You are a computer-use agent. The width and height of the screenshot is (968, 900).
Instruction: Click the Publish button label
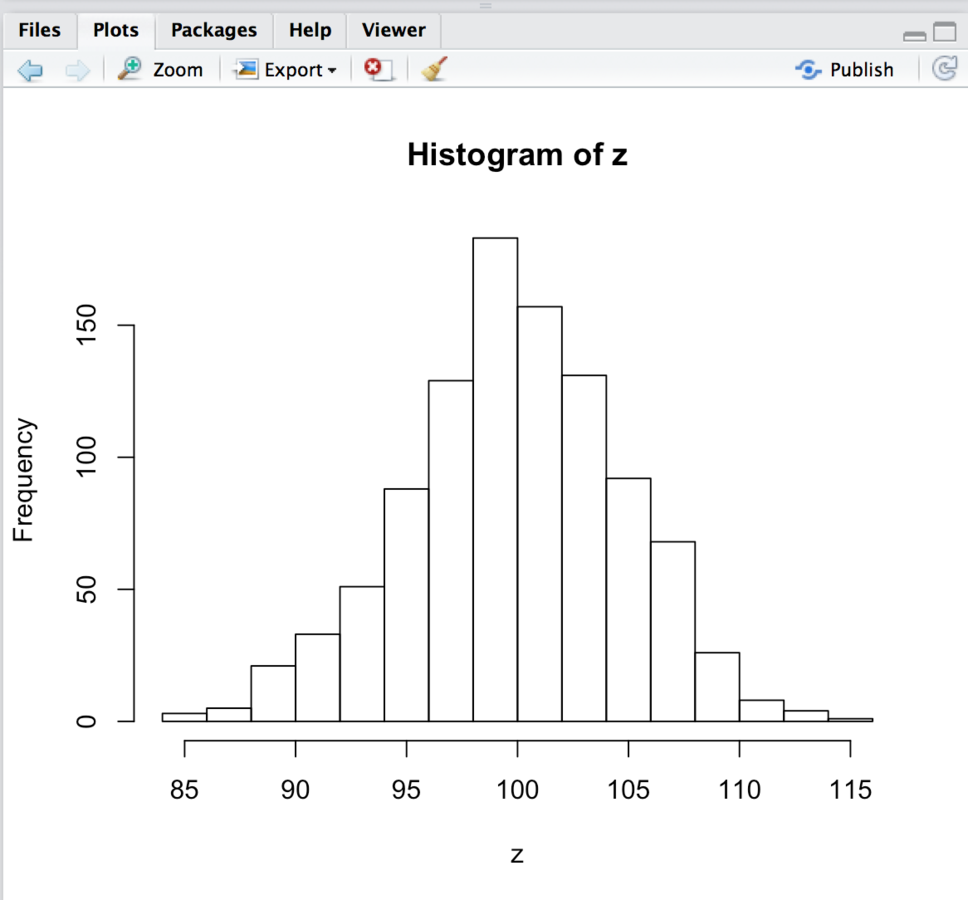[x=862, y=70]
